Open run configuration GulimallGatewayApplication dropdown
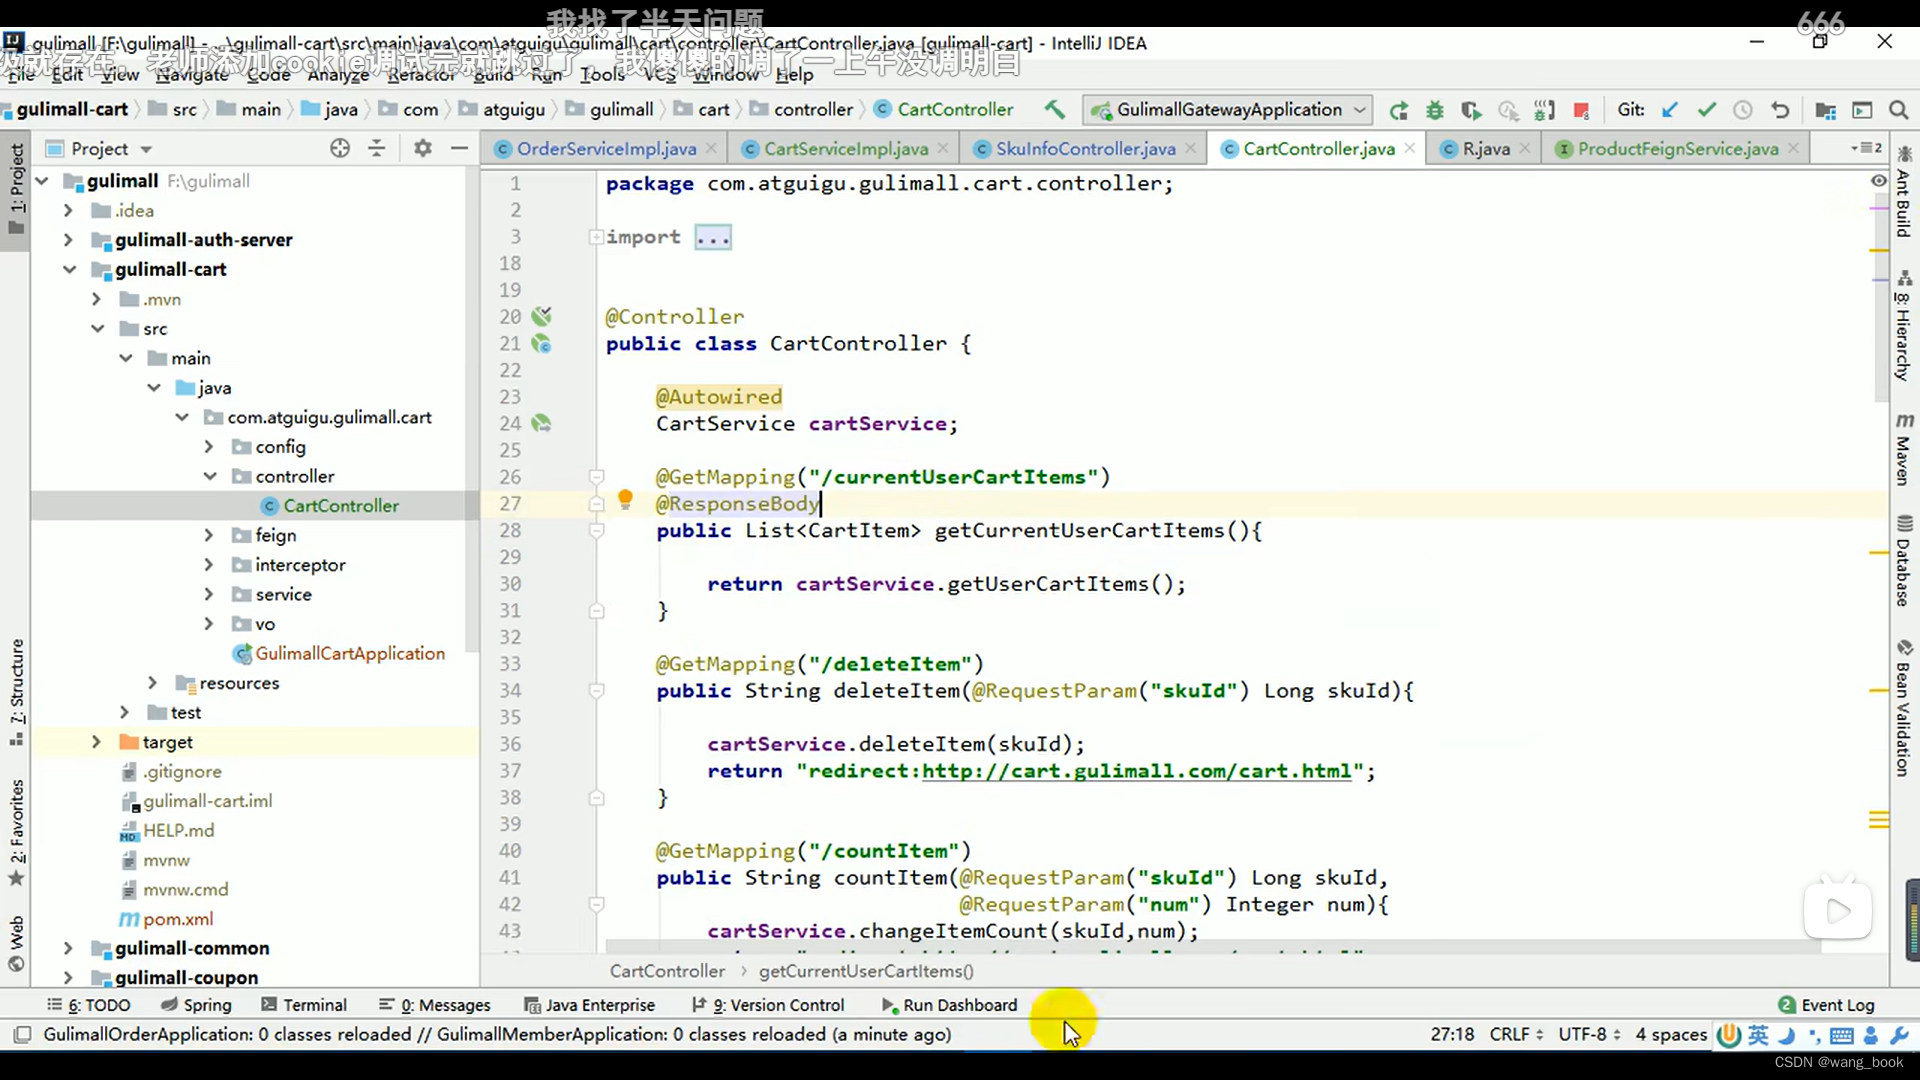1920x1080 pixels. 1228,110
